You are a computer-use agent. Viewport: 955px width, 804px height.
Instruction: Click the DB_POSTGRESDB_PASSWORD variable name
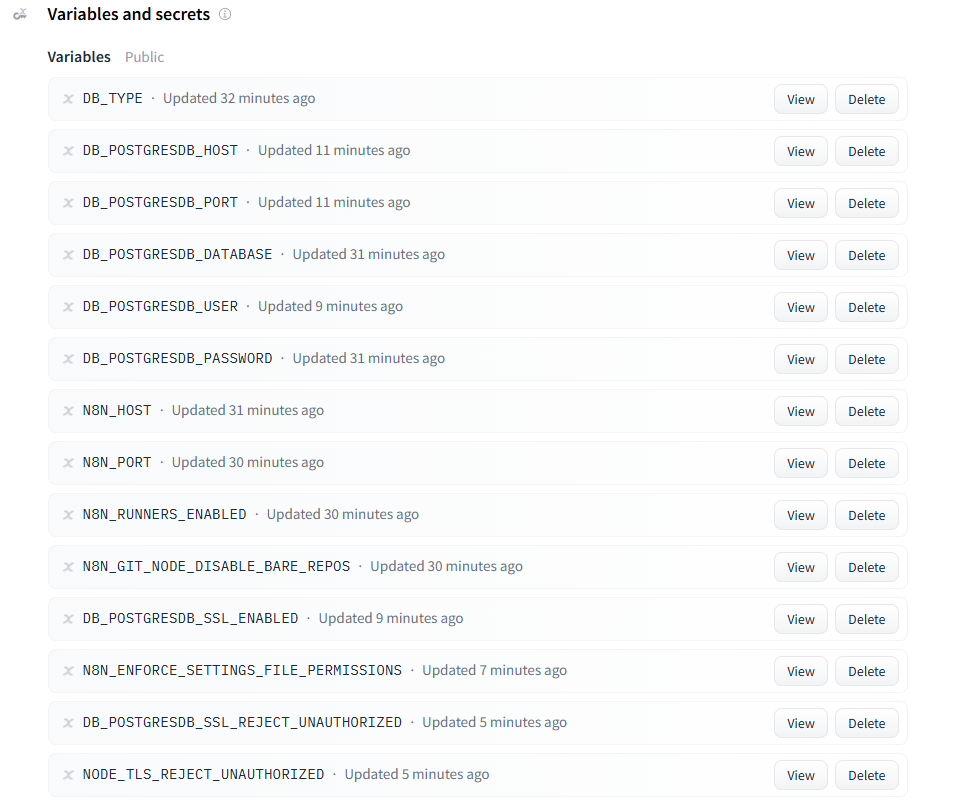[177, 358]
